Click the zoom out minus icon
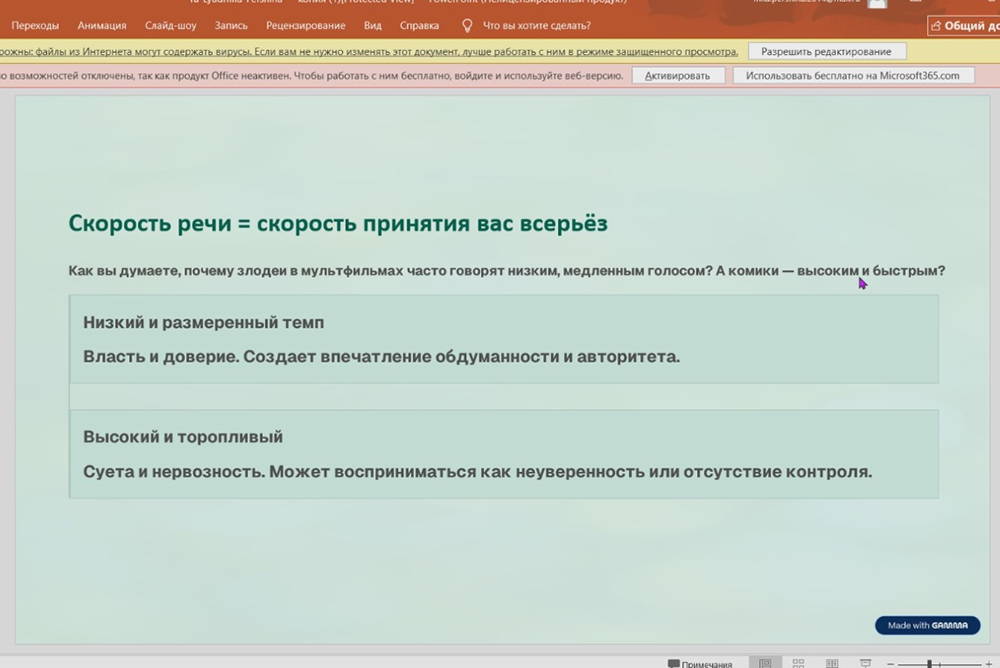1000x668 pixels. click(890, 664)
